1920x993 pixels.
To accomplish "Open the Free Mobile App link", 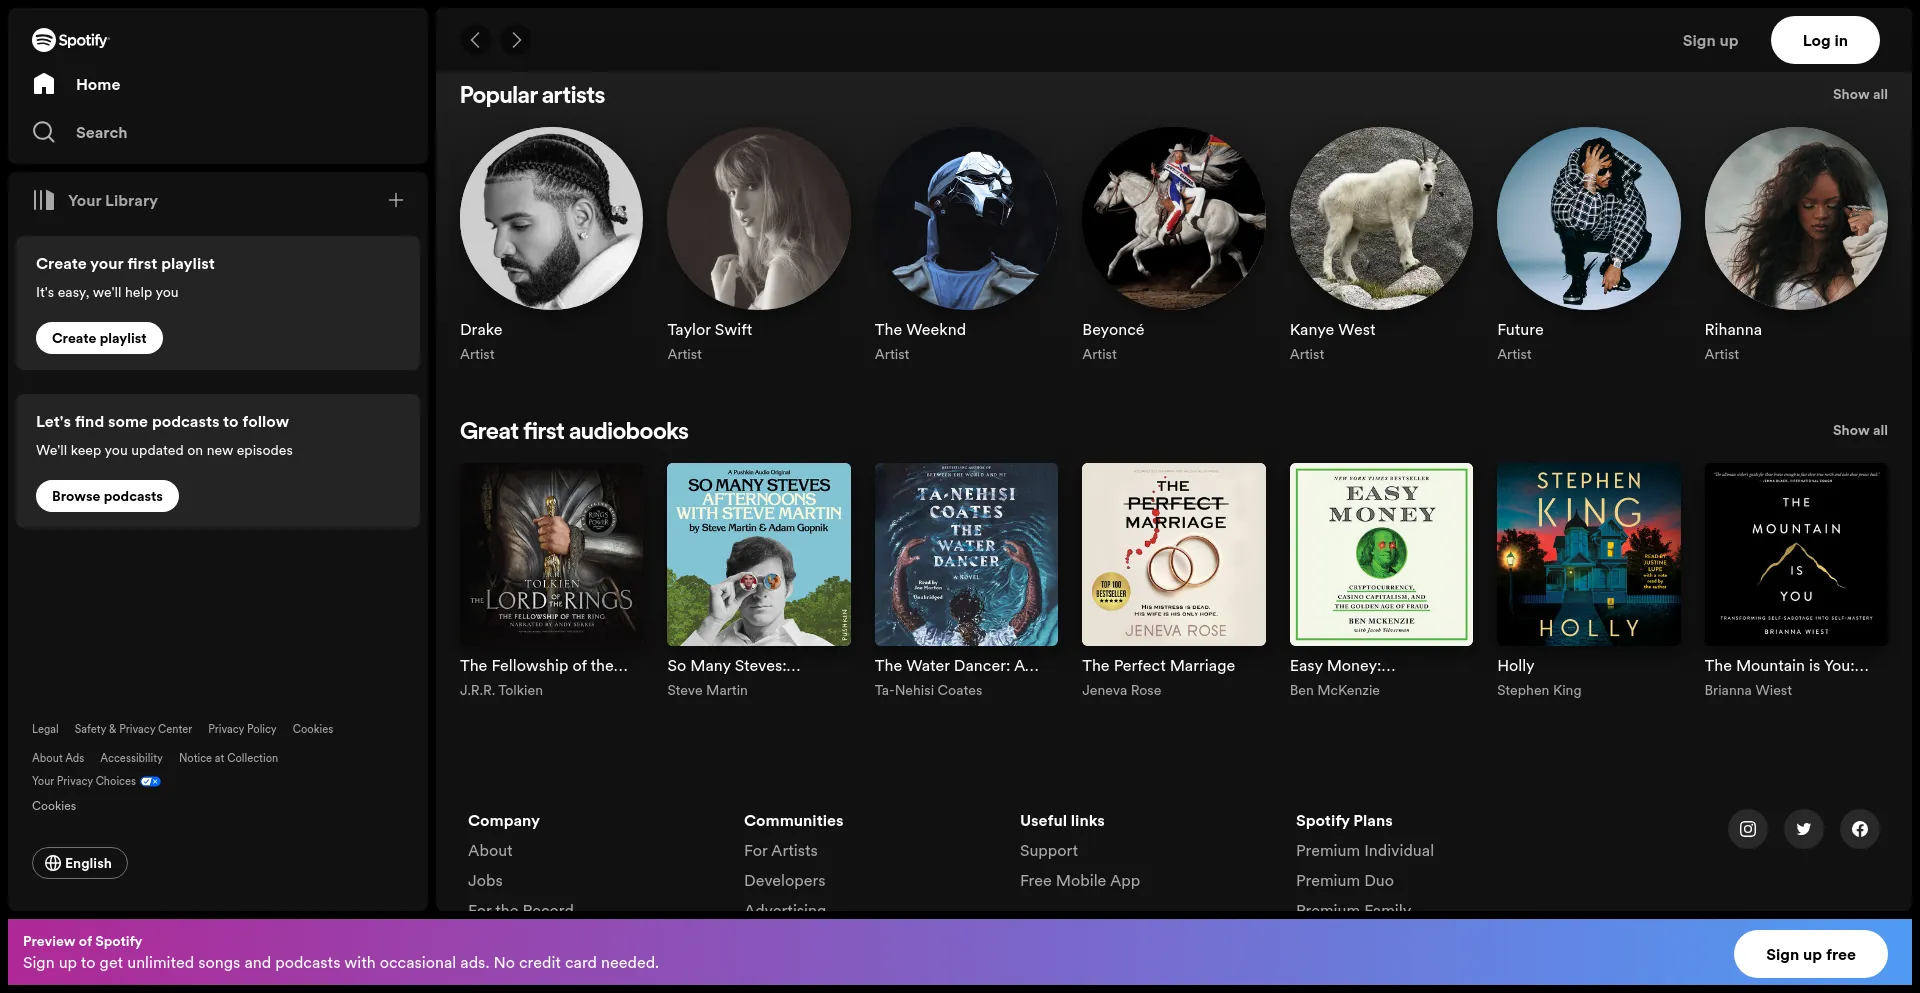I will click(1079, 880).
